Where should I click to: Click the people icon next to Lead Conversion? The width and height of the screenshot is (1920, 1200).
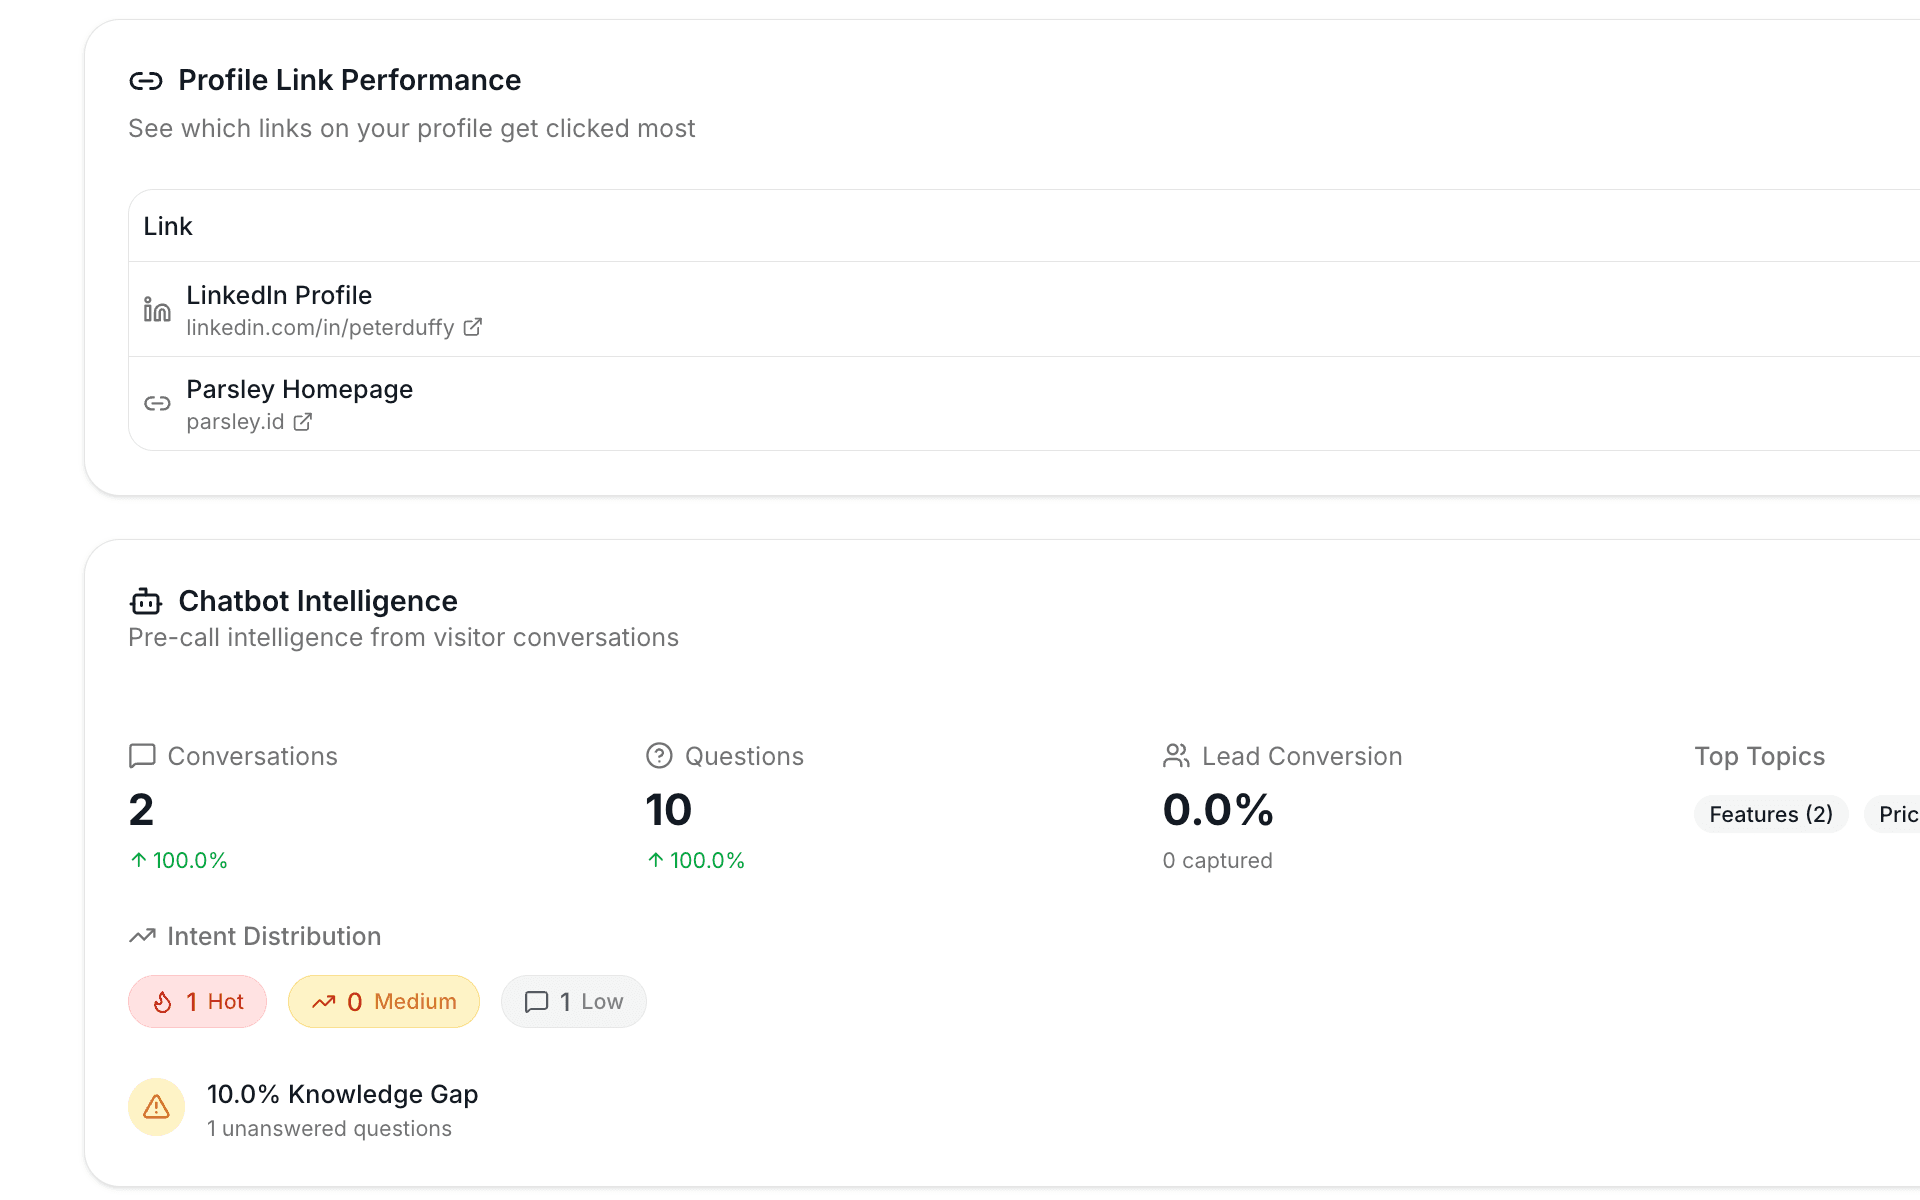click(x=1176, y=756)
